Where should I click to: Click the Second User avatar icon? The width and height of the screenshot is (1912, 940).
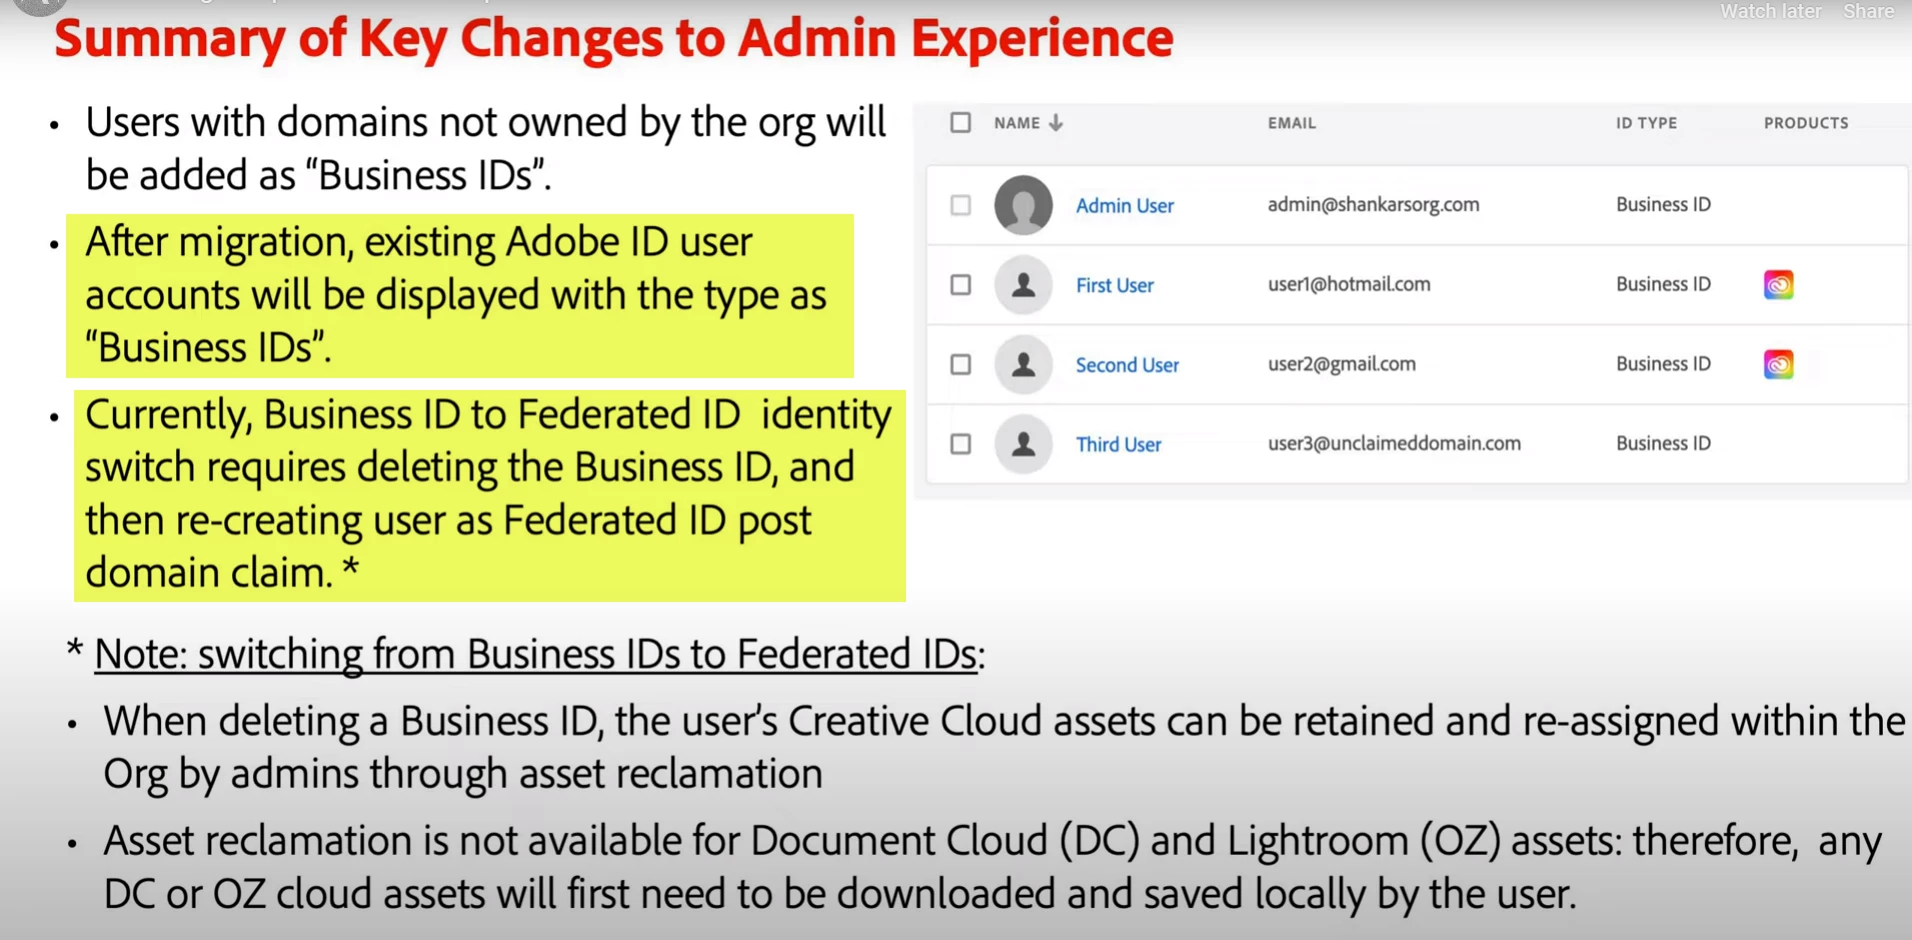point(1023,364)
